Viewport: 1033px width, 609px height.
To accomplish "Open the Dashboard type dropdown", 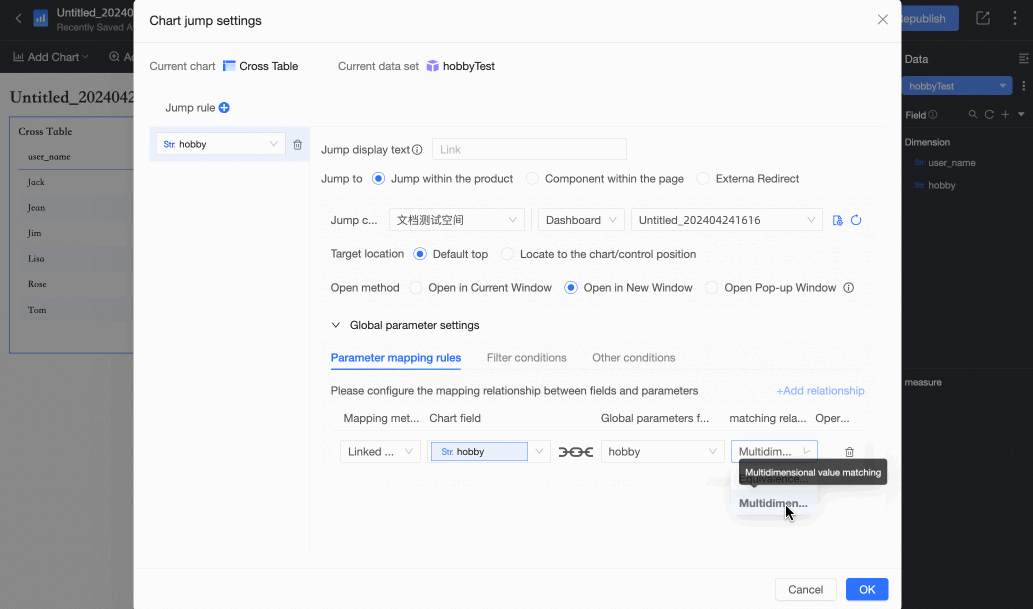I will click(580, 220).
